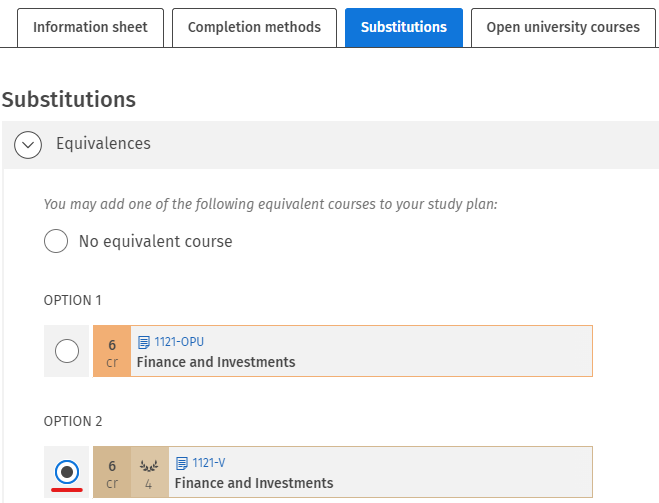The width and height of the screenshot is (659, 503).
Task: Click the laurel wreath icon in Option 2
Action: 149,465
